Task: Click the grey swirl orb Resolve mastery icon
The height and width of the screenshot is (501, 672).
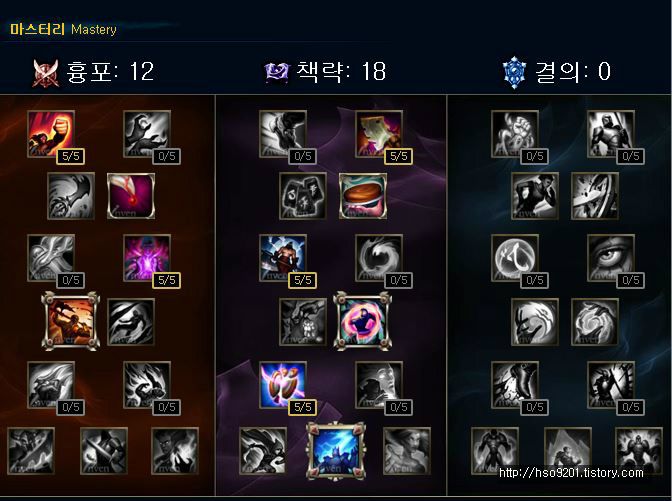Action: coord(515,258)
